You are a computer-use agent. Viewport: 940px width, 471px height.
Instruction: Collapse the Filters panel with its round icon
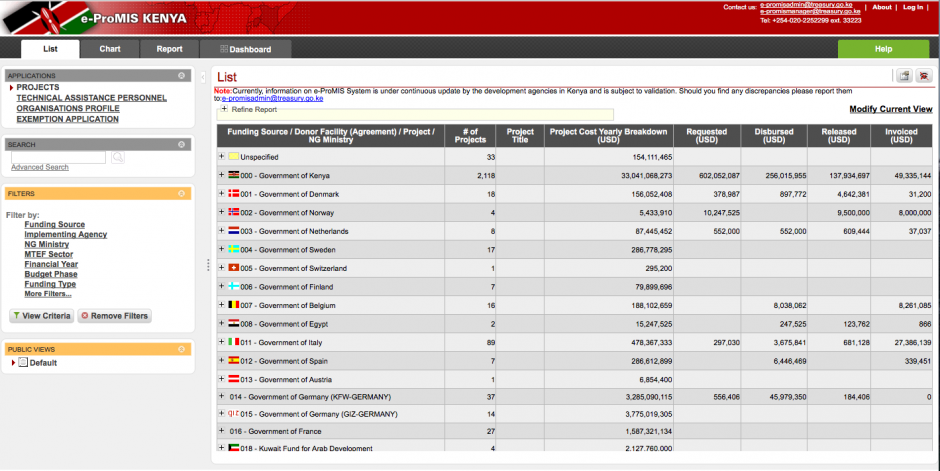point(182,194)
